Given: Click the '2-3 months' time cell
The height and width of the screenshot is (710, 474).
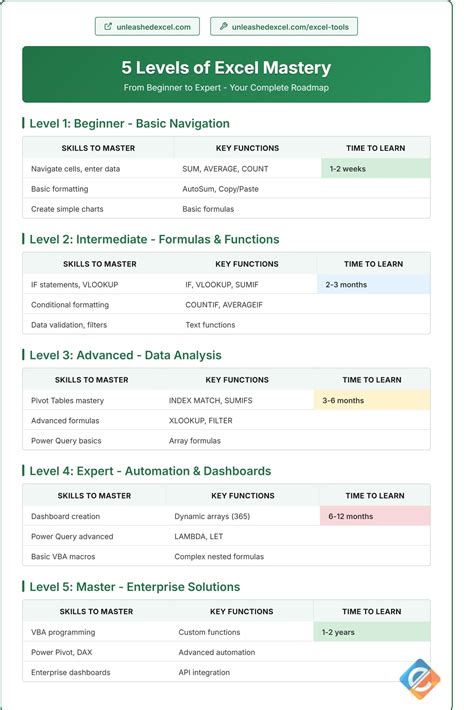Looking at the screenshot, I should (x=373, y=284).
